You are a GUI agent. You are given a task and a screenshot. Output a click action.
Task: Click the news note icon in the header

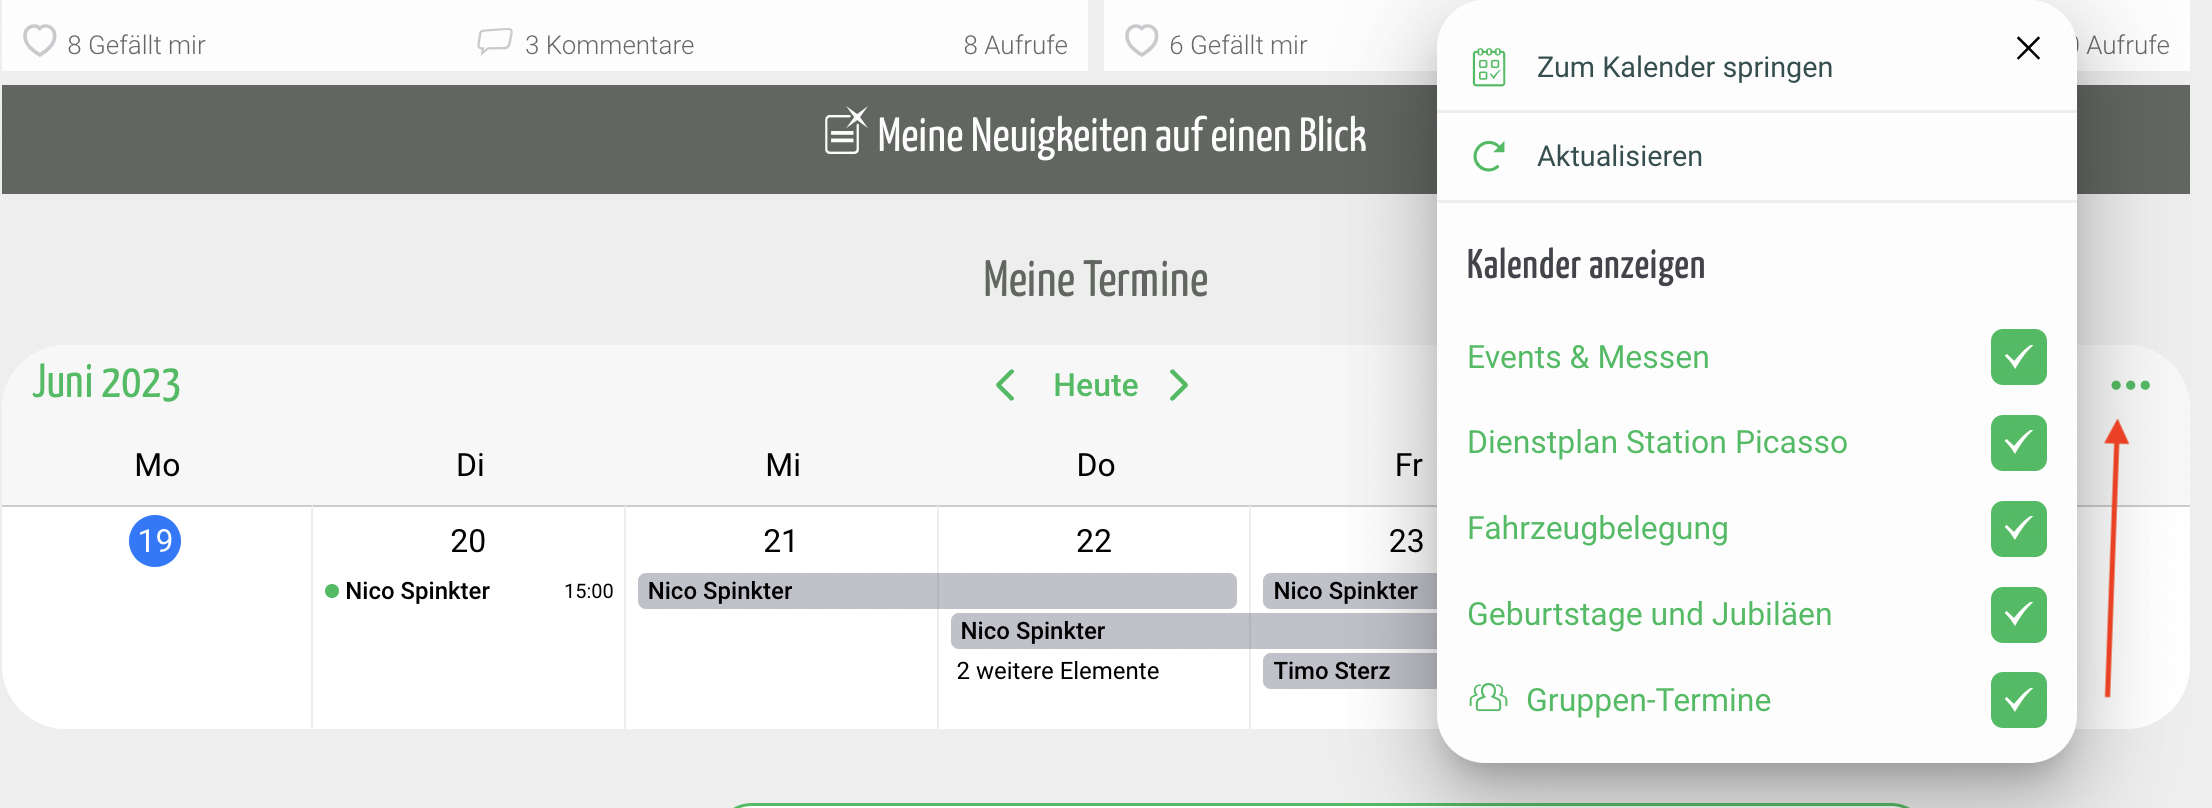(845, 131)
